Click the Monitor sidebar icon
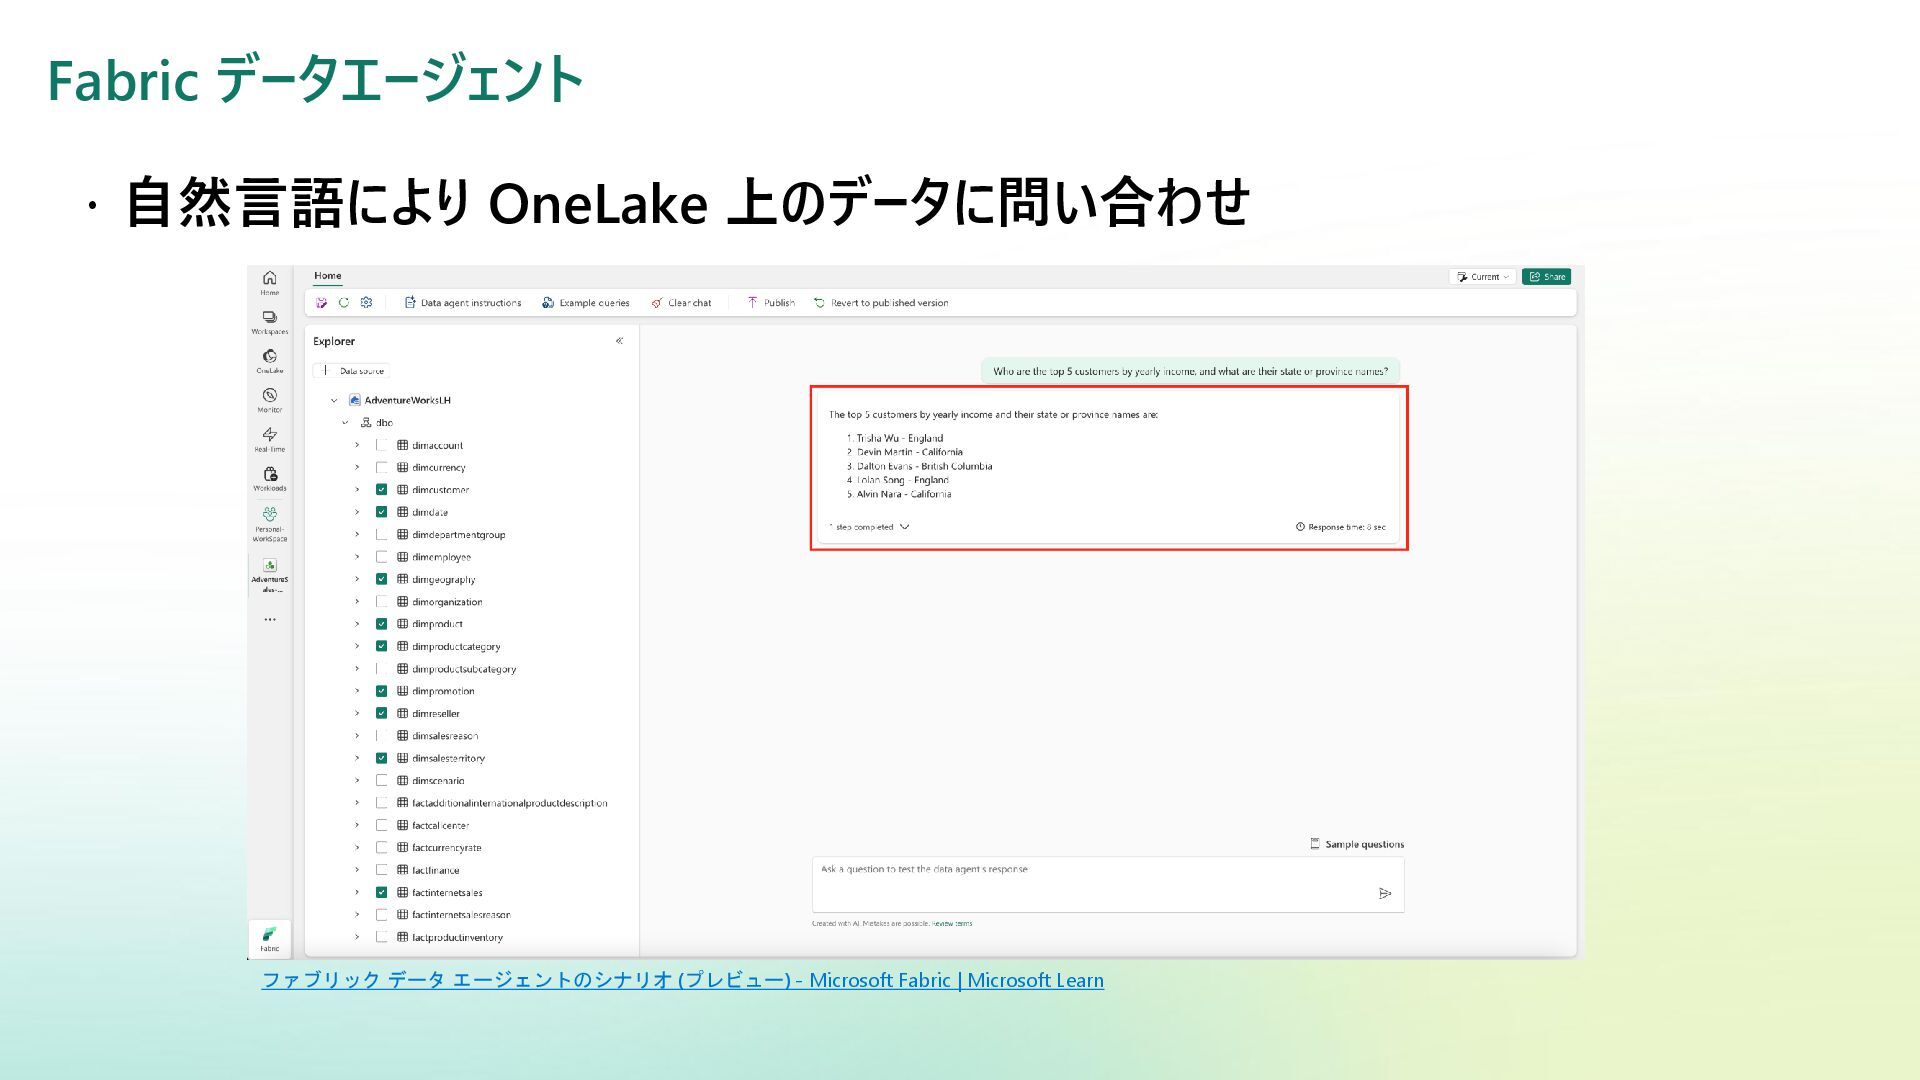 (269, 398)
